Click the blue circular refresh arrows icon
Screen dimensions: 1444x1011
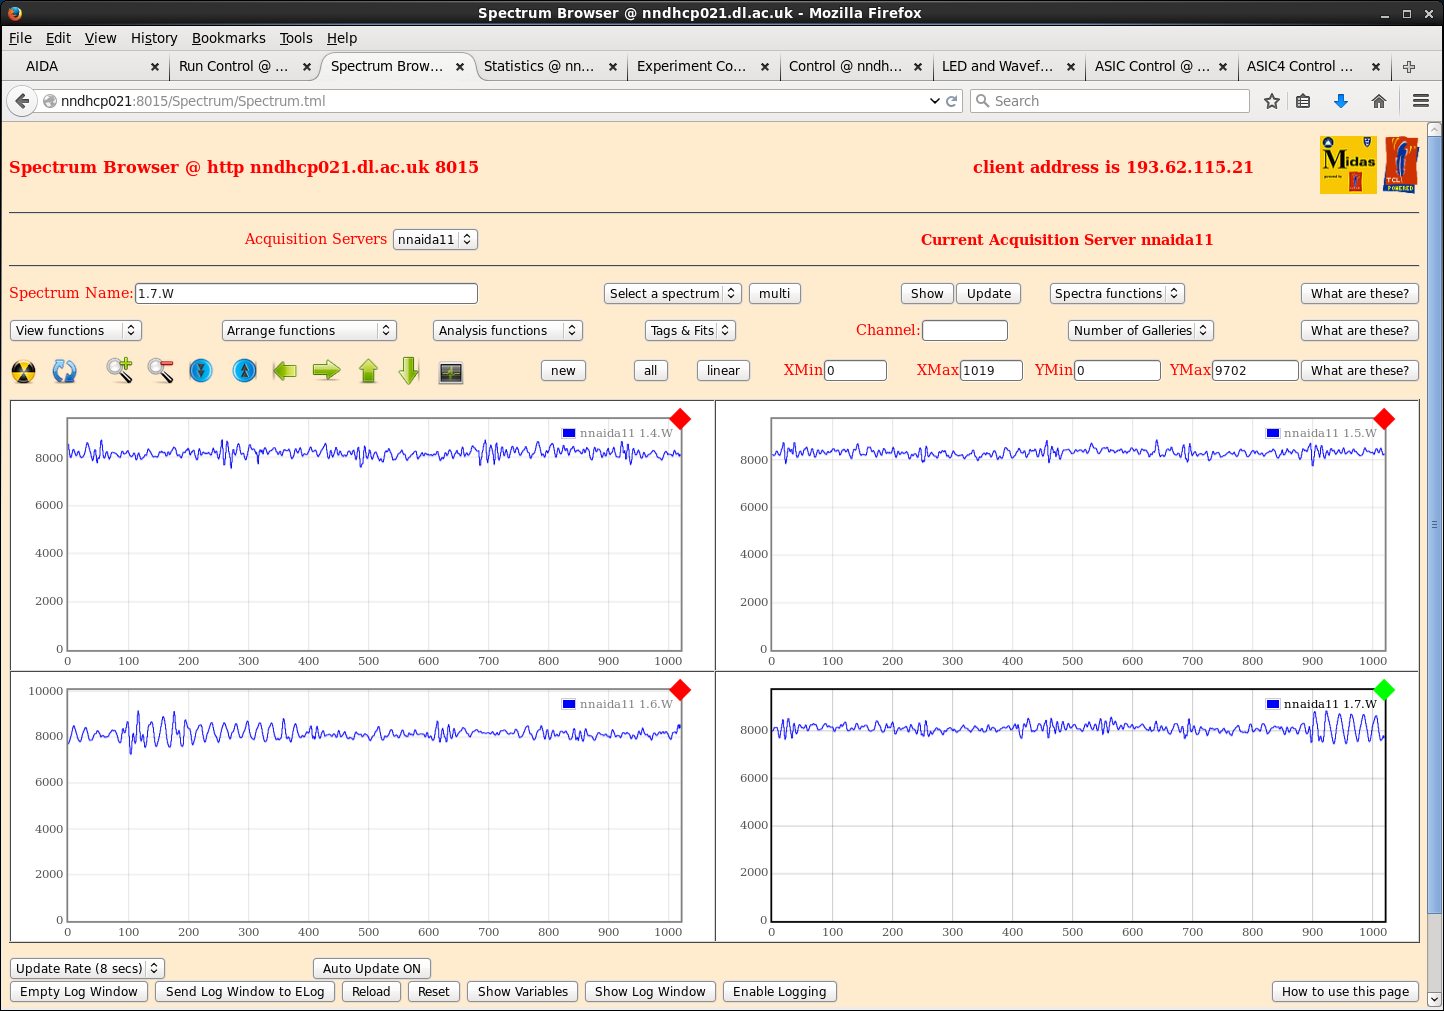[x=65, y=372]
